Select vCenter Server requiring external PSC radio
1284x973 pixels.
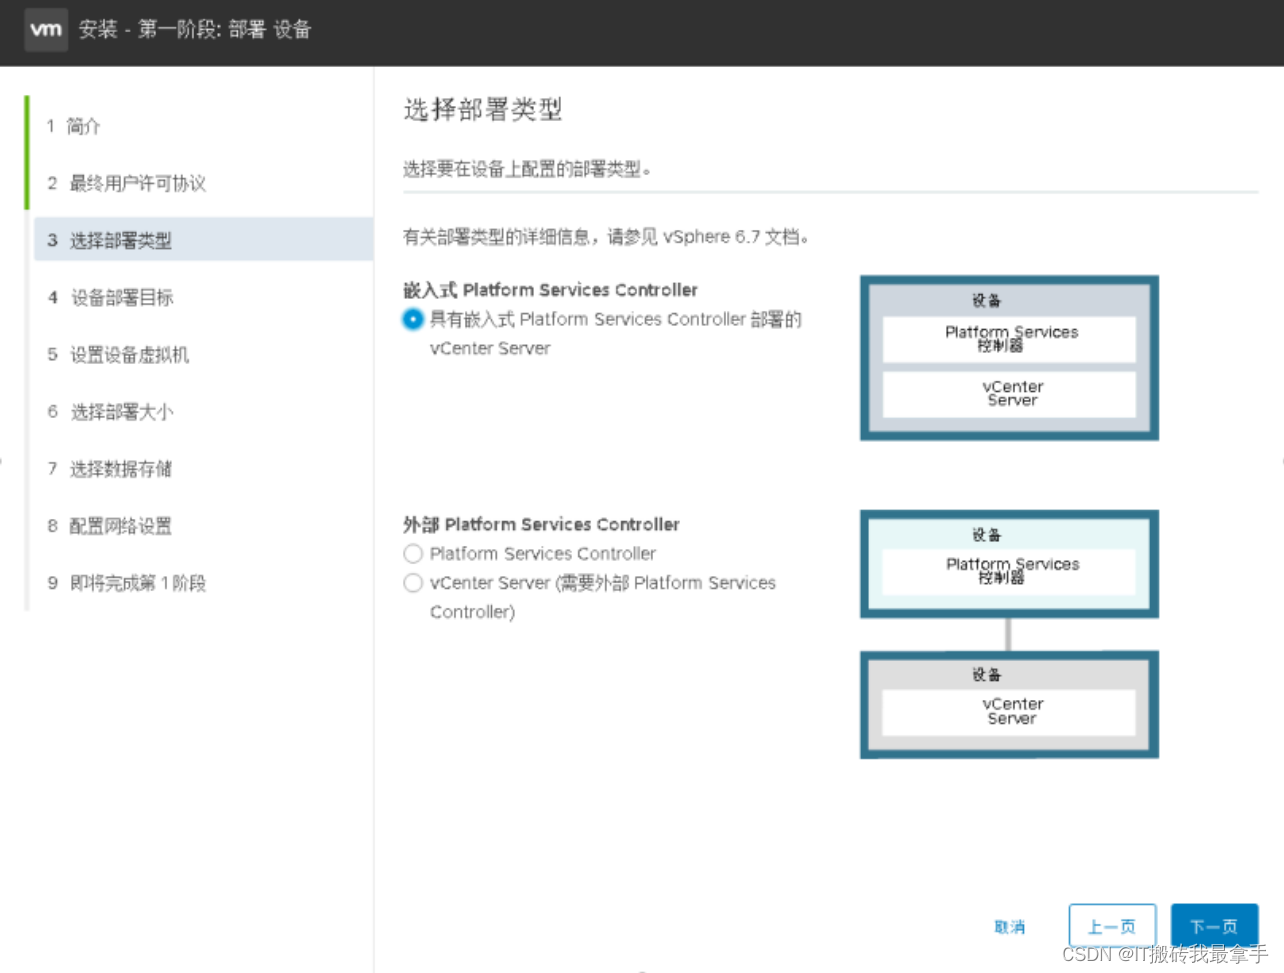(x=413, y=582)
